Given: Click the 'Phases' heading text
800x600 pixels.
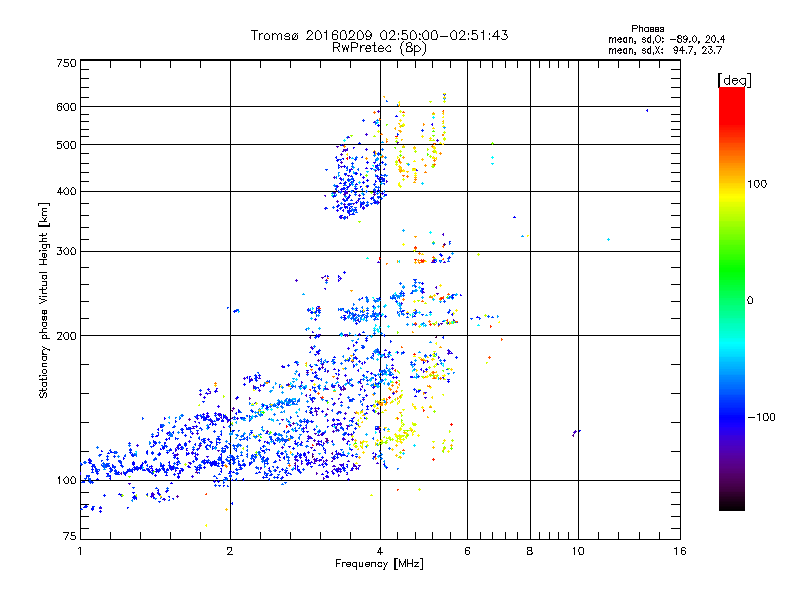Looking at the screenshot, I should [x=647, y=29].
